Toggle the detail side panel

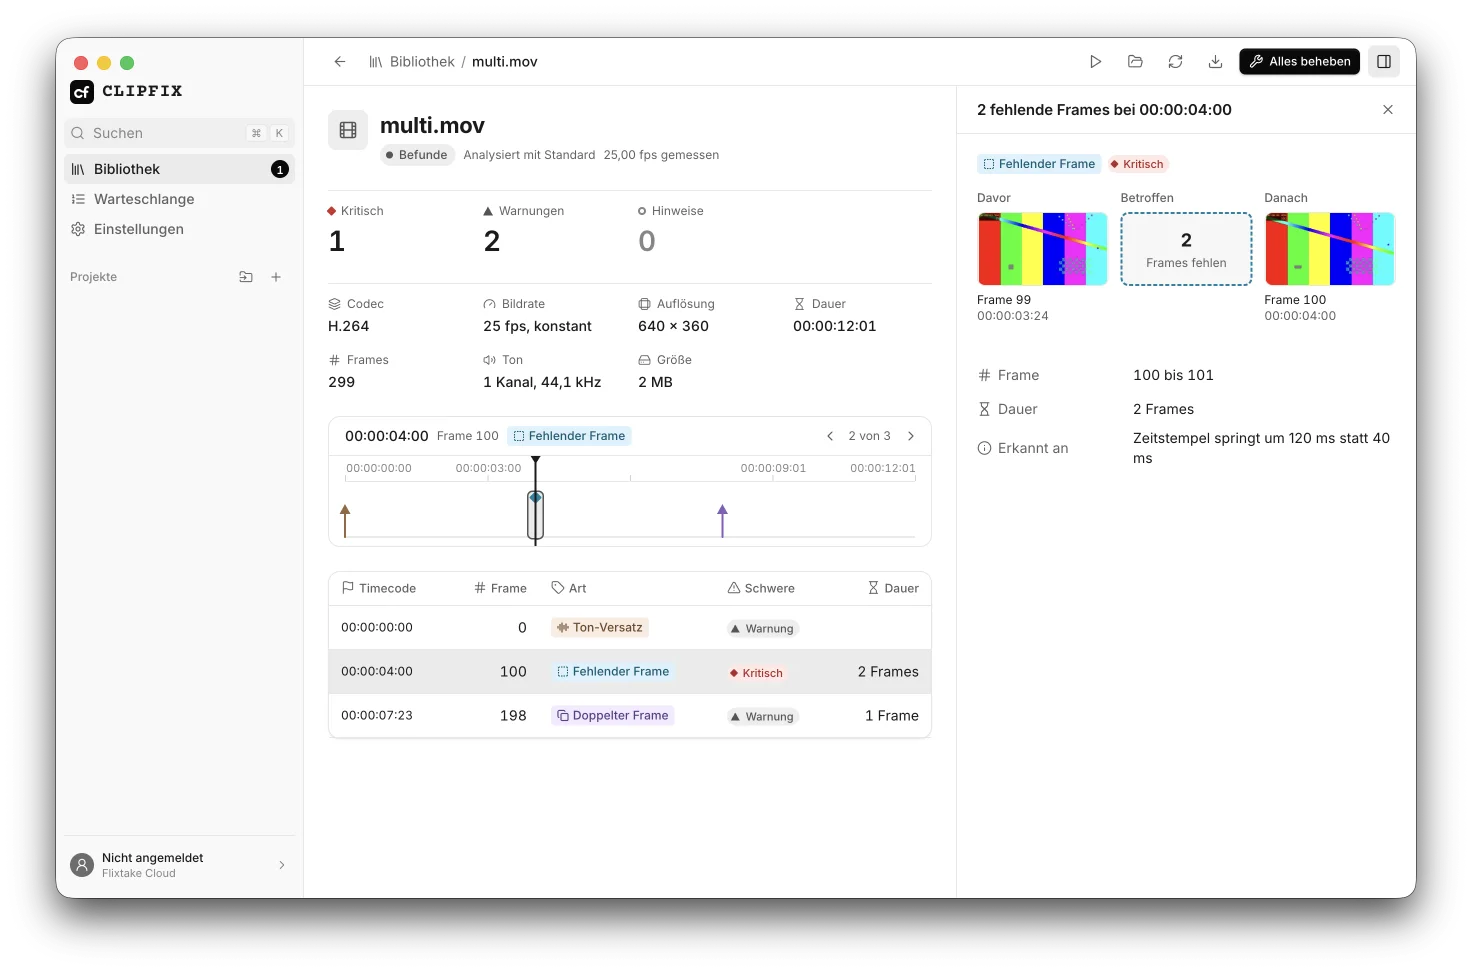click(1384, 62)
